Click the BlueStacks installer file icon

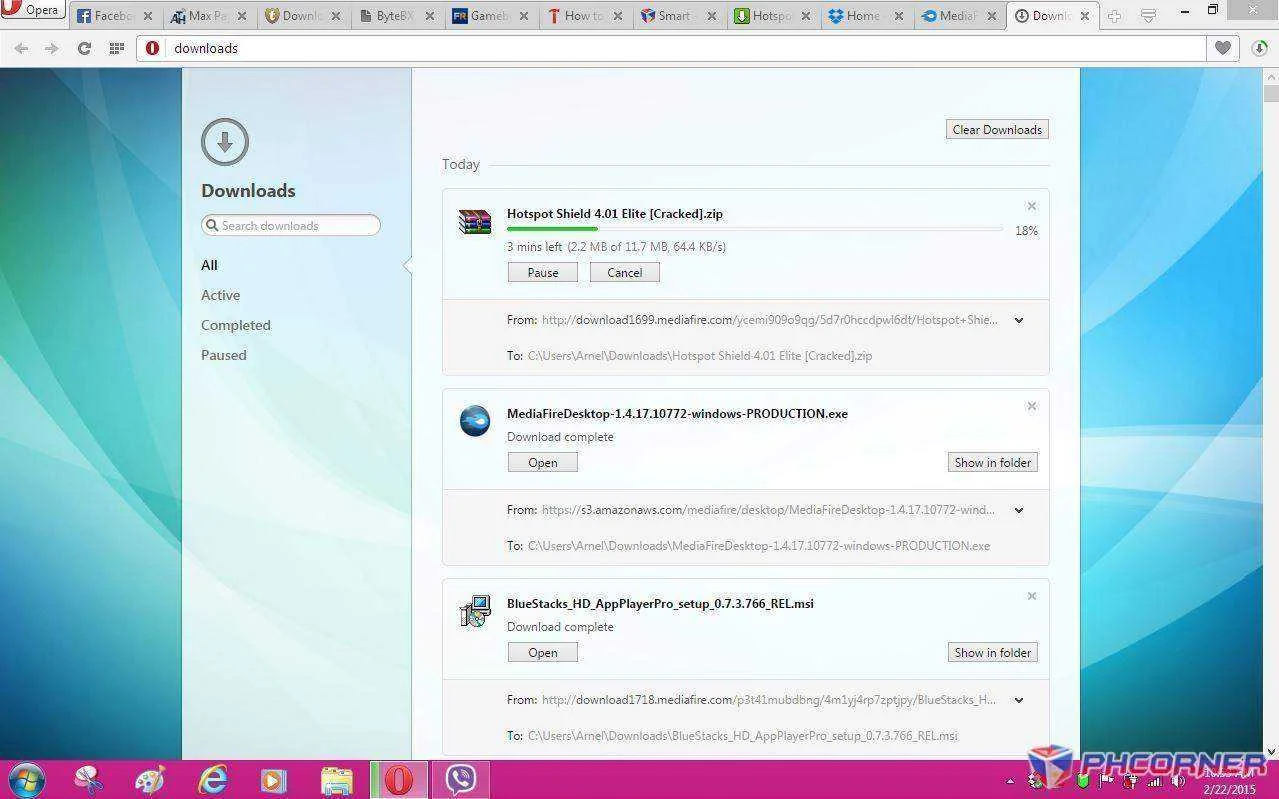[474, 611]
